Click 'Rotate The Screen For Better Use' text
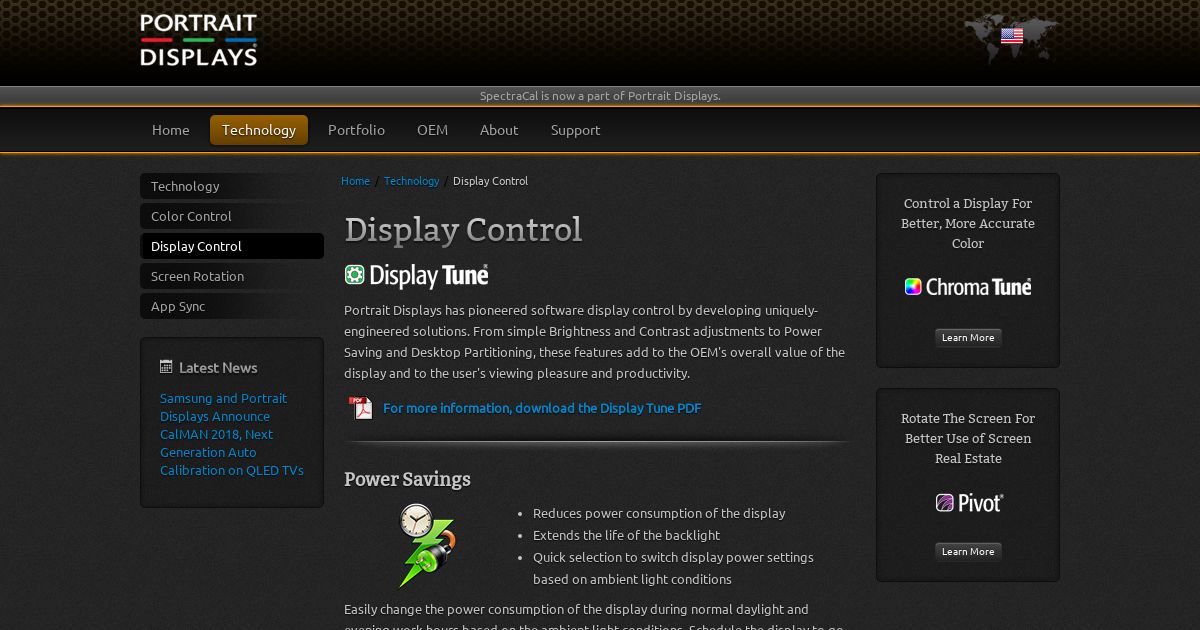Viewport: 1200px width, 630px height. click(968, 438)
